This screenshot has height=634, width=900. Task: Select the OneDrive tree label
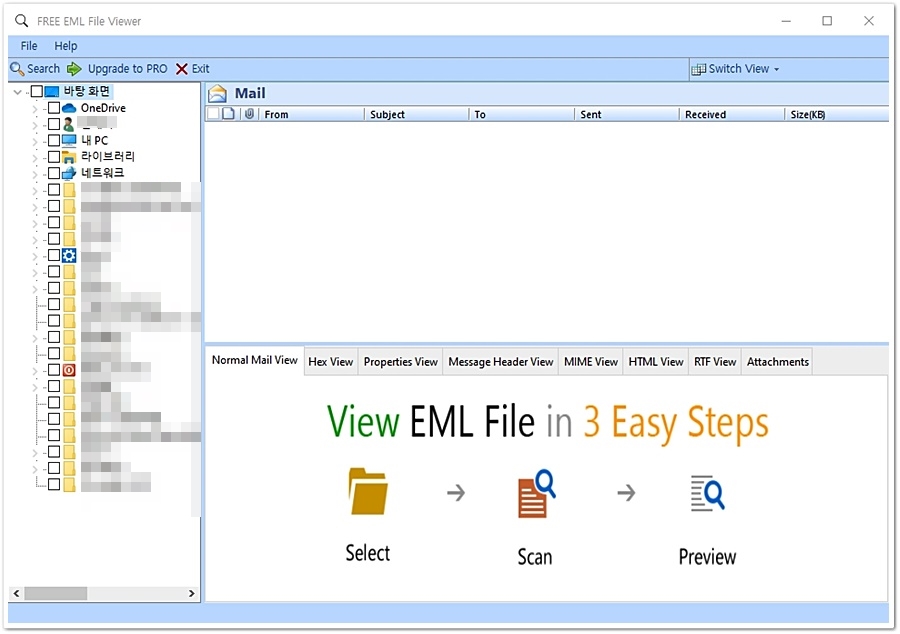[103, 108]
